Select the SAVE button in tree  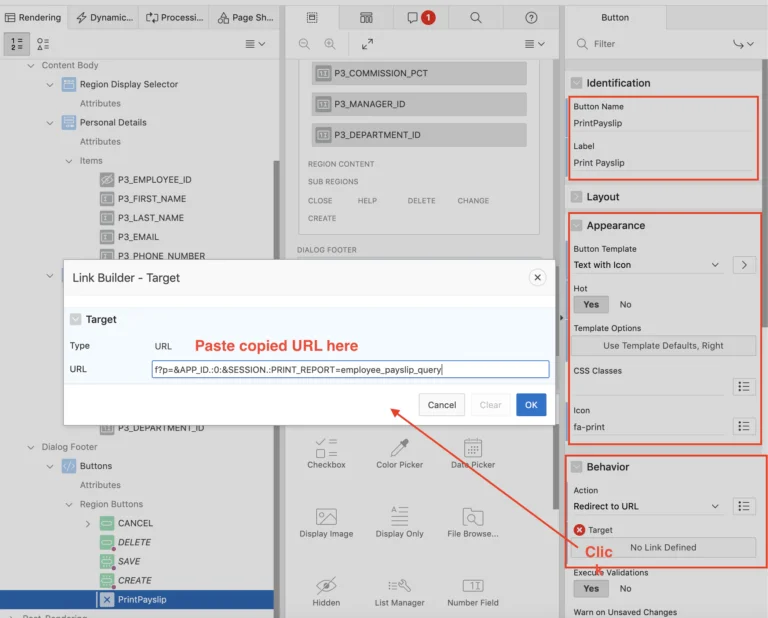tap(128, 562)
